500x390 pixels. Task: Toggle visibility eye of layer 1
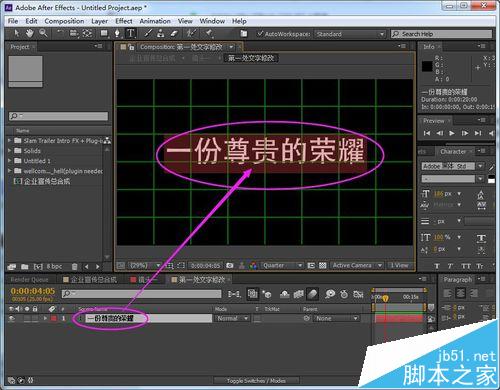pos(12,318)
